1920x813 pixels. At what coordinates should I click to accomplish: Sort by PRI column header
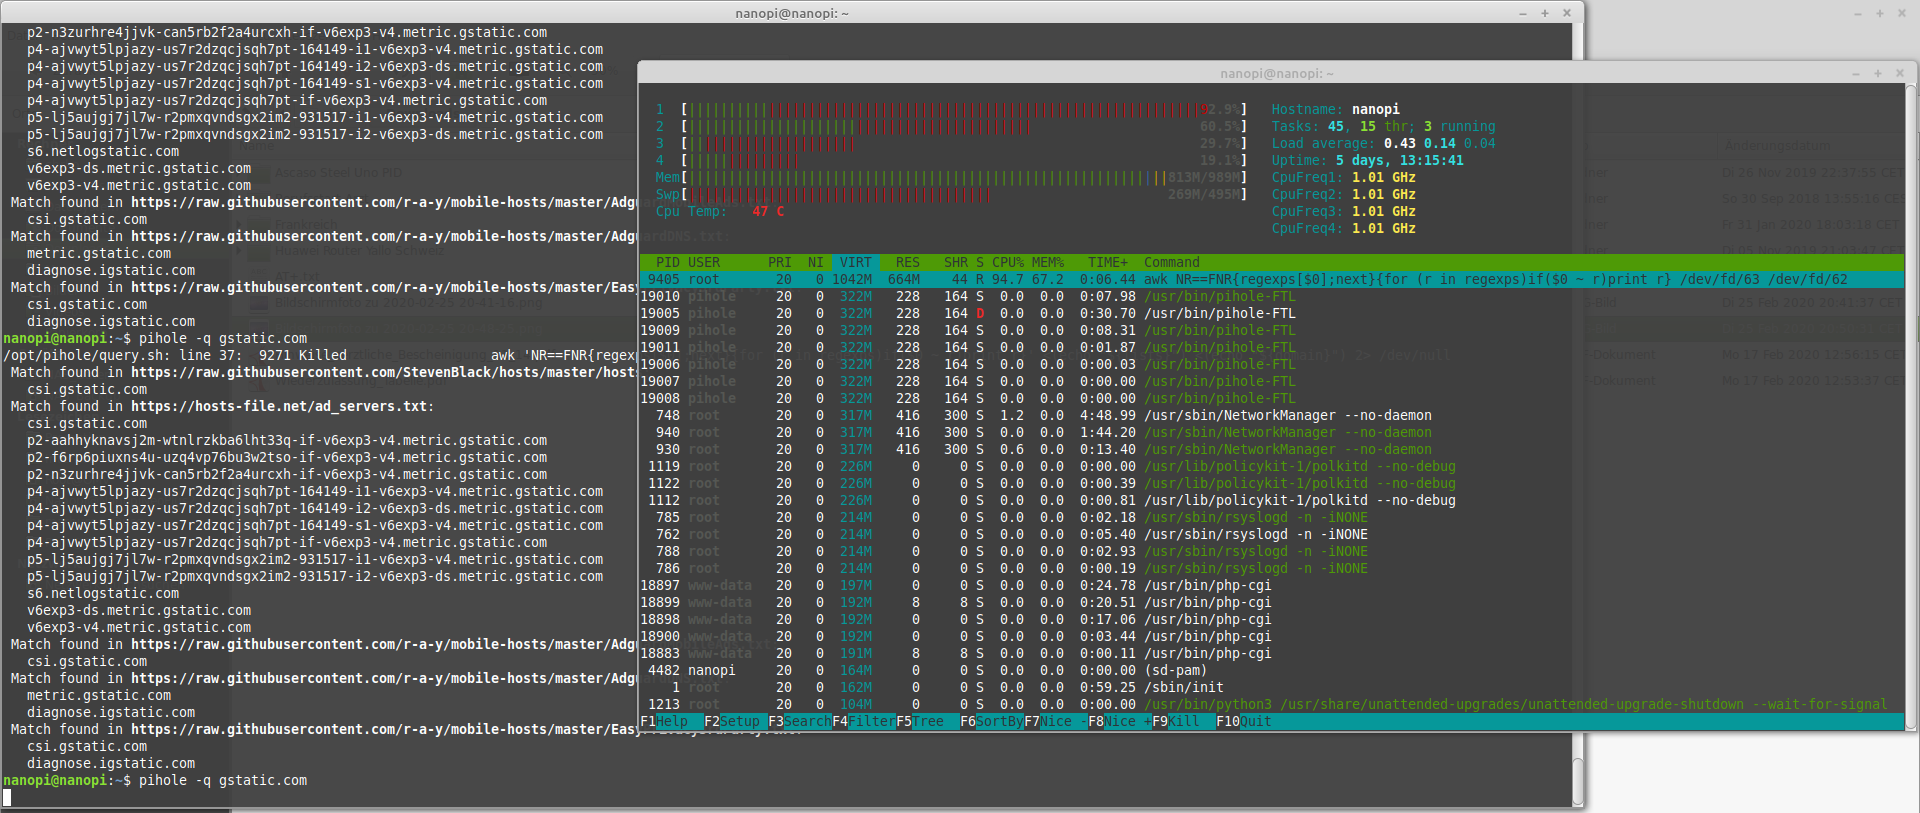(x=780, y=263)
